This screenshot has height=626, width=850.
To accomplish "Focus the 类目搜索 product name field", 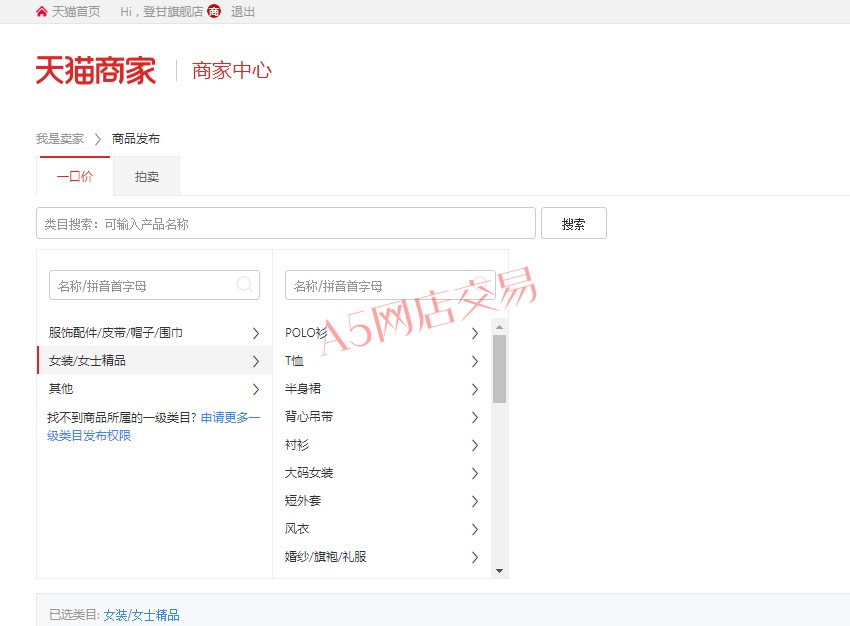I will pyautogui.click(x=286, y=223).
